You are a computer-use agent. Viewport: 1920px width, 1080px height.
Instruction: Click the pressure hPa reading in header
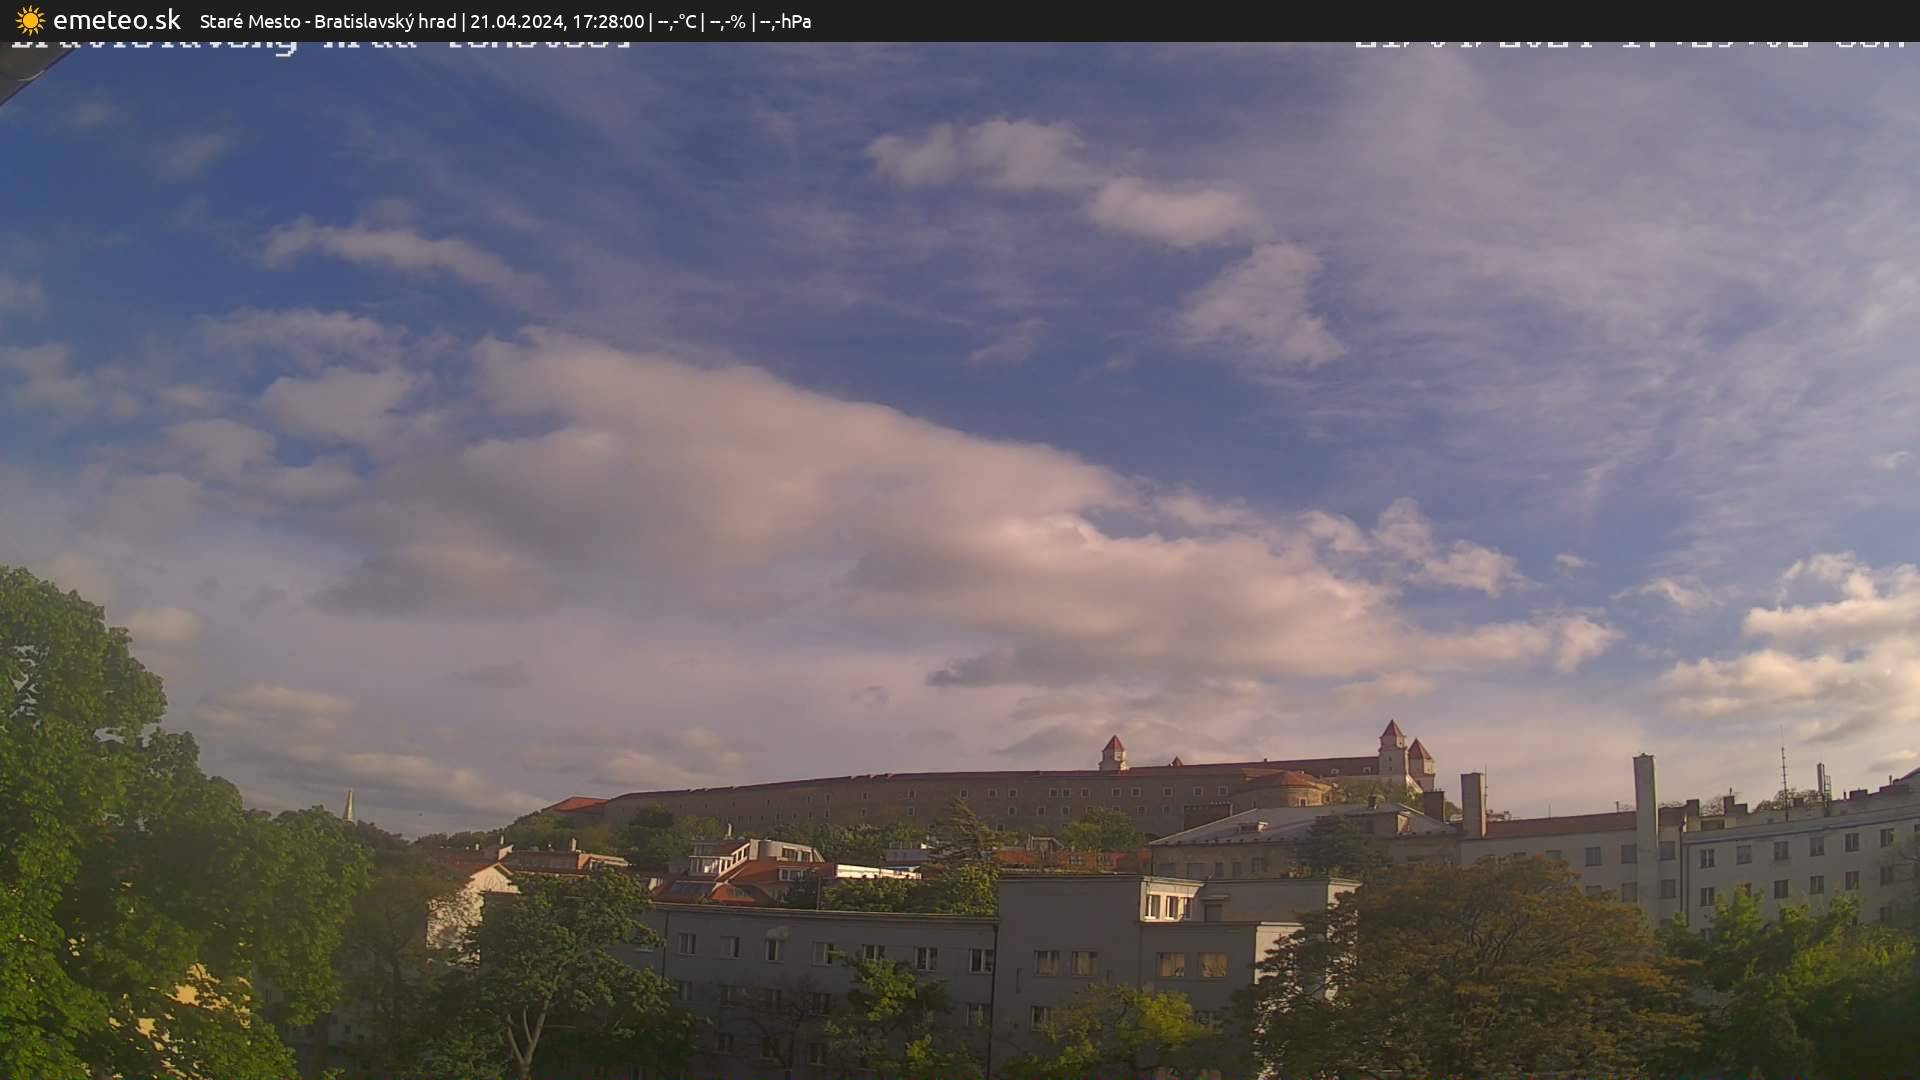(786, 21)
